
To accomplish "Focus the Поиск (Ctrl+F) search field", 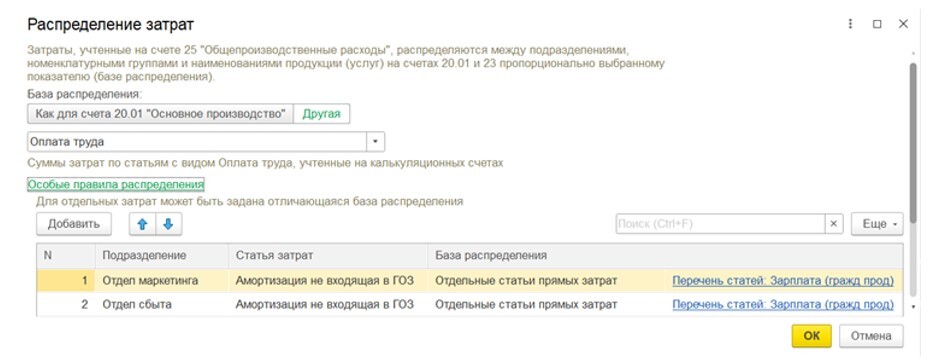I will tap(721, 224).
